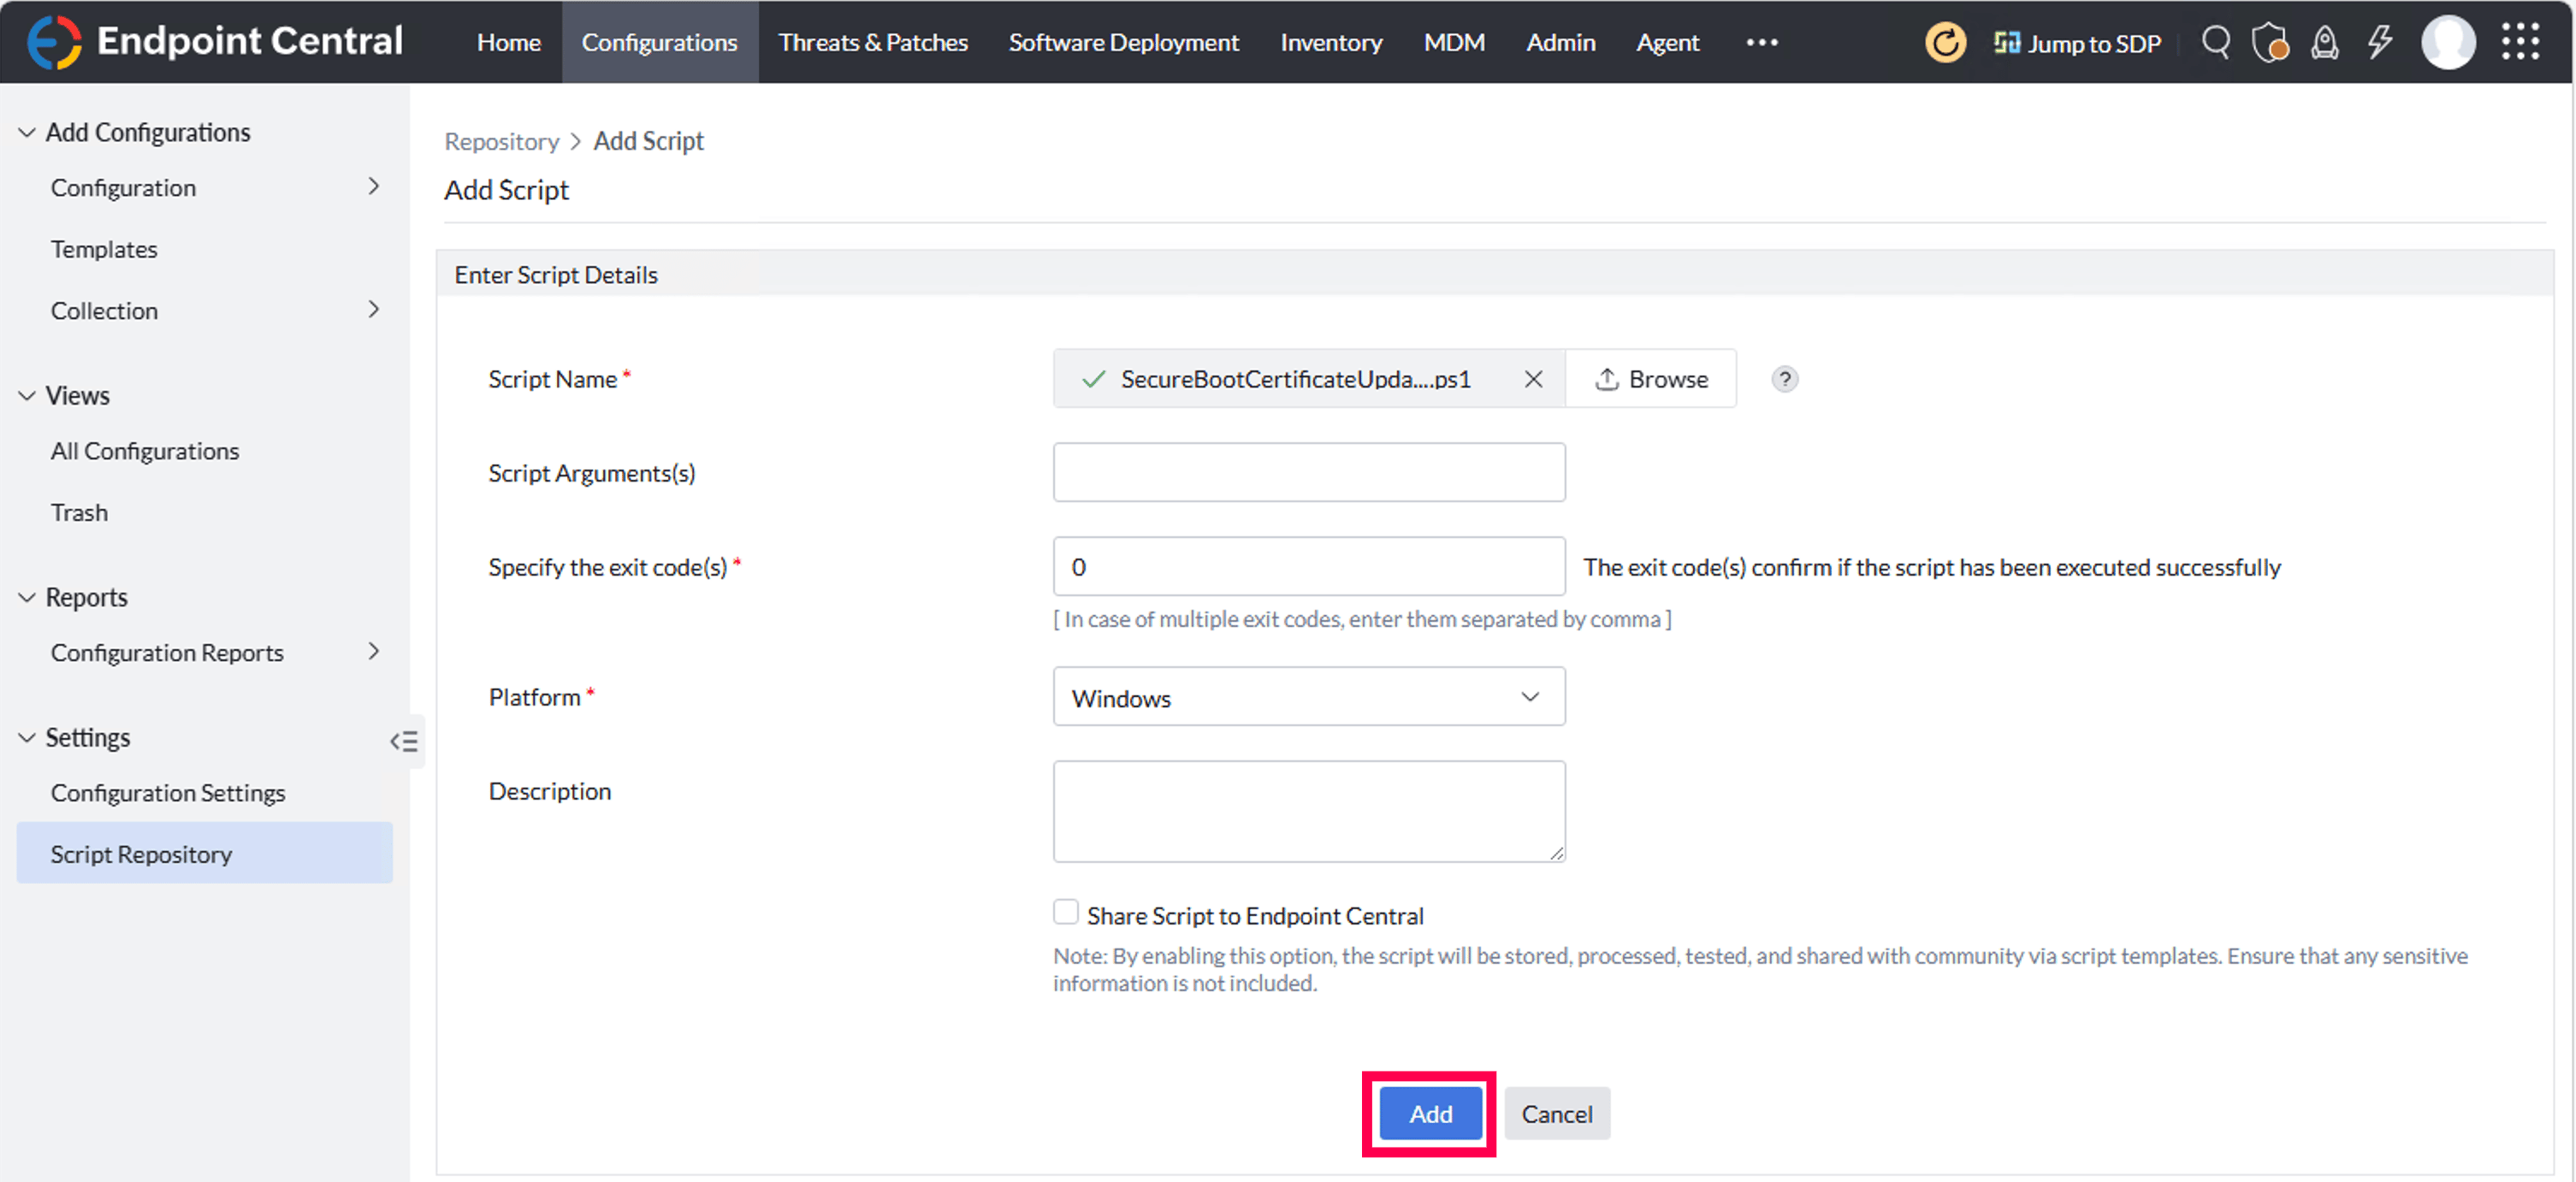The image size is (2576, 1182).
Task: Click the Cancel button
Action: tap(1557, 1114)
